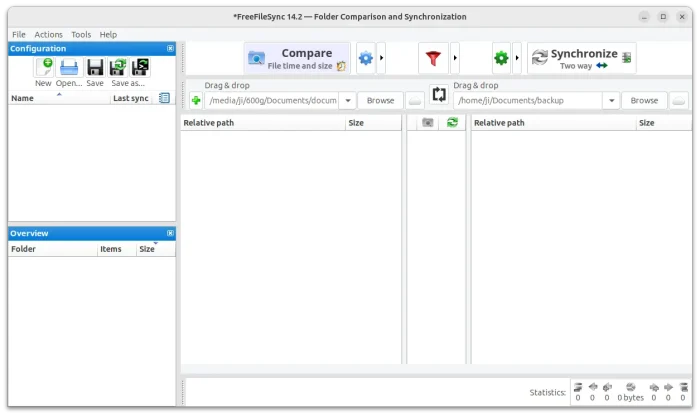Open the Actions menu
The image size is (700, 416).
[x=48, y=34]
